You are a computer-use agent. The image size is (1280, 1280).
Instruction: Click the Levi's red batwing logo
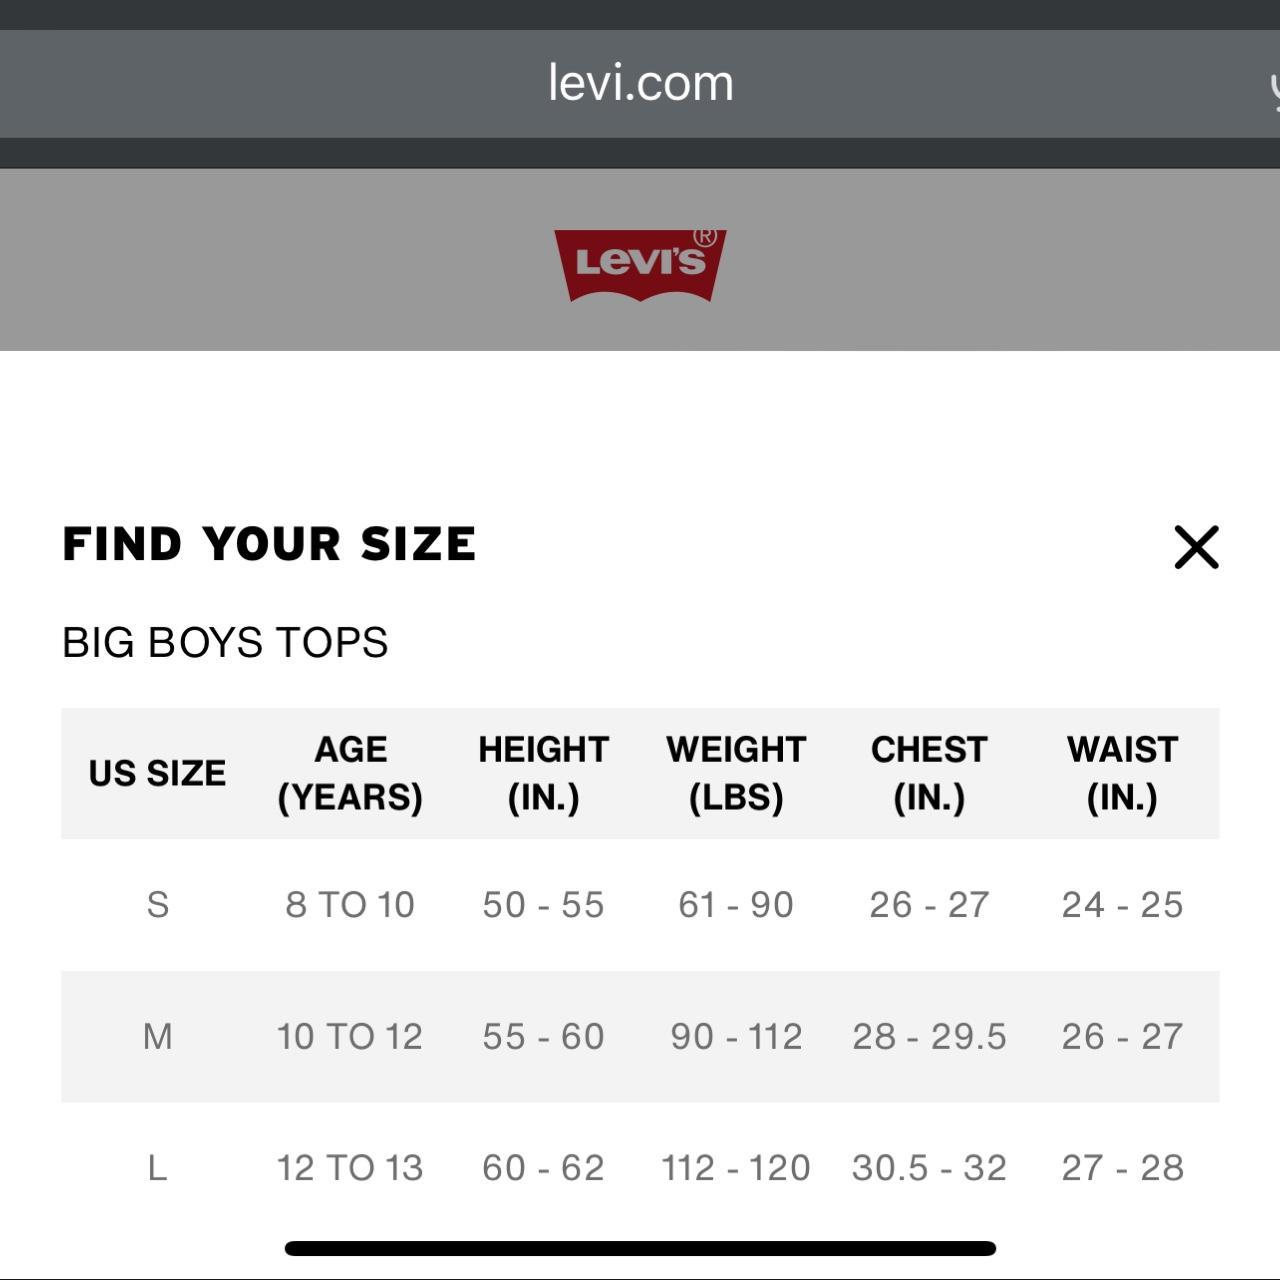640,265
